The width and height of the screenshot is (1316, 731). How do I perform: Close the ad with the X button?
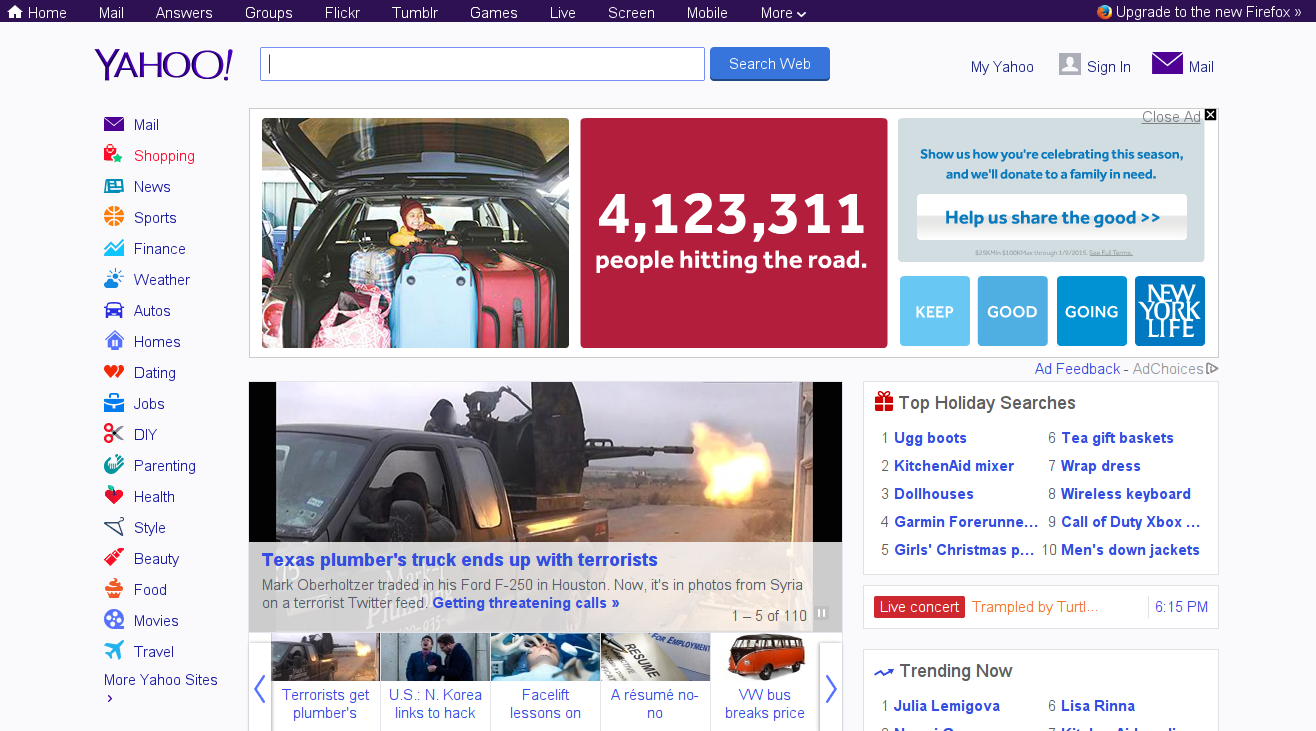click(x=1210, y=115)
